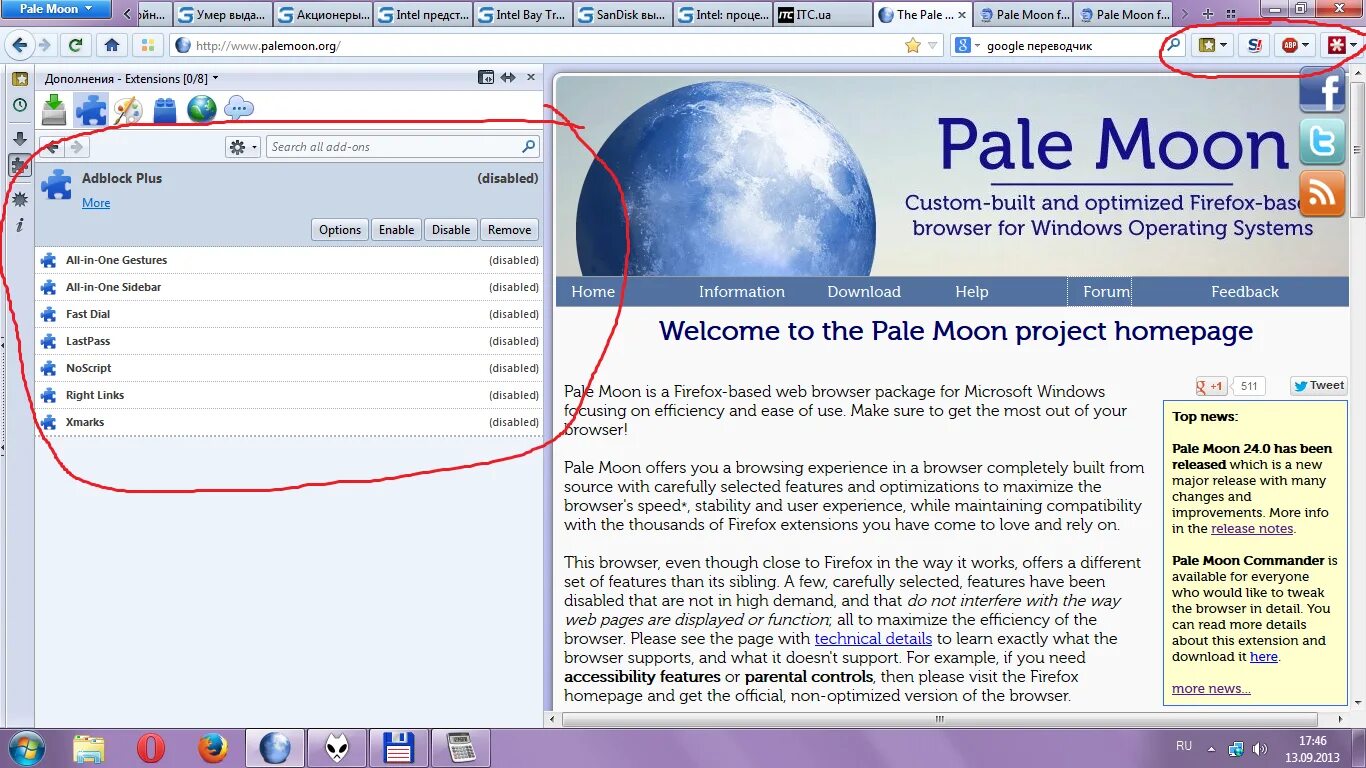This screenshot has width=1366, height=768.
Task: Click the Remove button for Adblock Plus
Action: pyautogui.click(x=509, y=230)
